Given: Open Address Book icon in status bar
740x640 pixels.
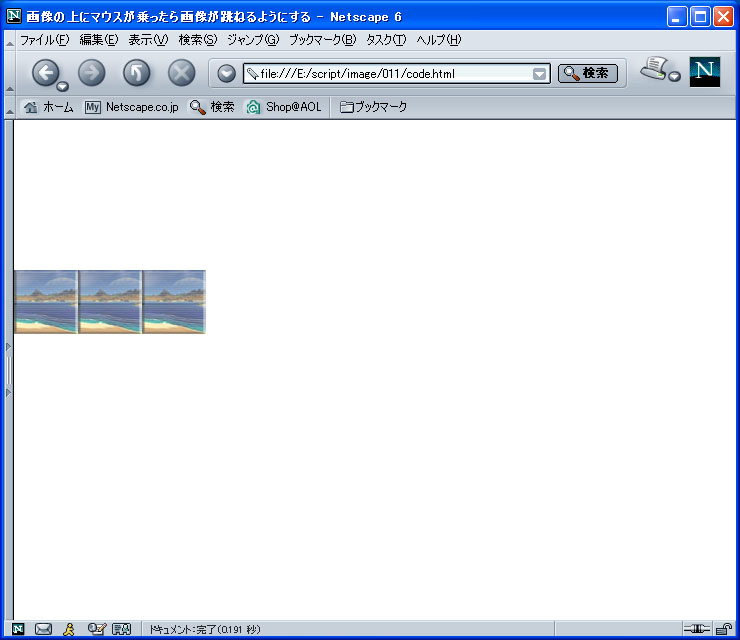Looking at the screenshot, I should [121, 629].
